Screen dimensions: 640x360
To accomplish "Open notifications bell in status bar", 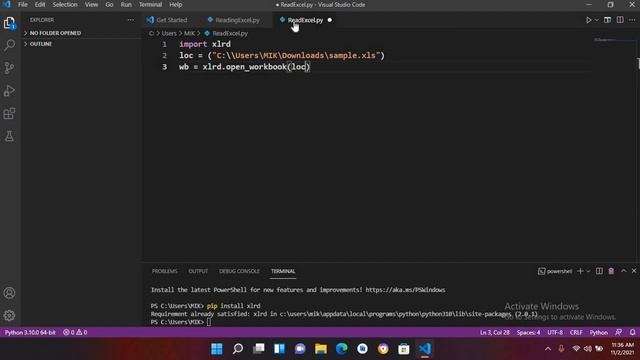I will tap(632, 332).
